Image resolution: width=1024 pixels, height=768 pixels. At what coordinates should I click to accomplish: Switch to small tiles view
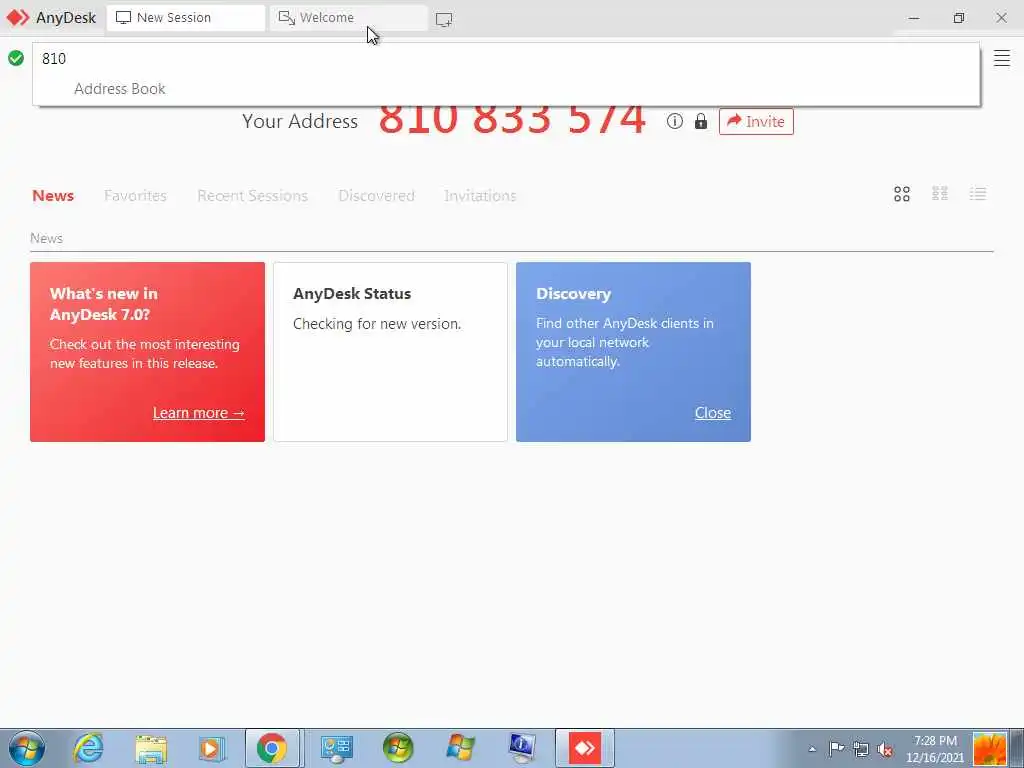click(x=940, y=193)
